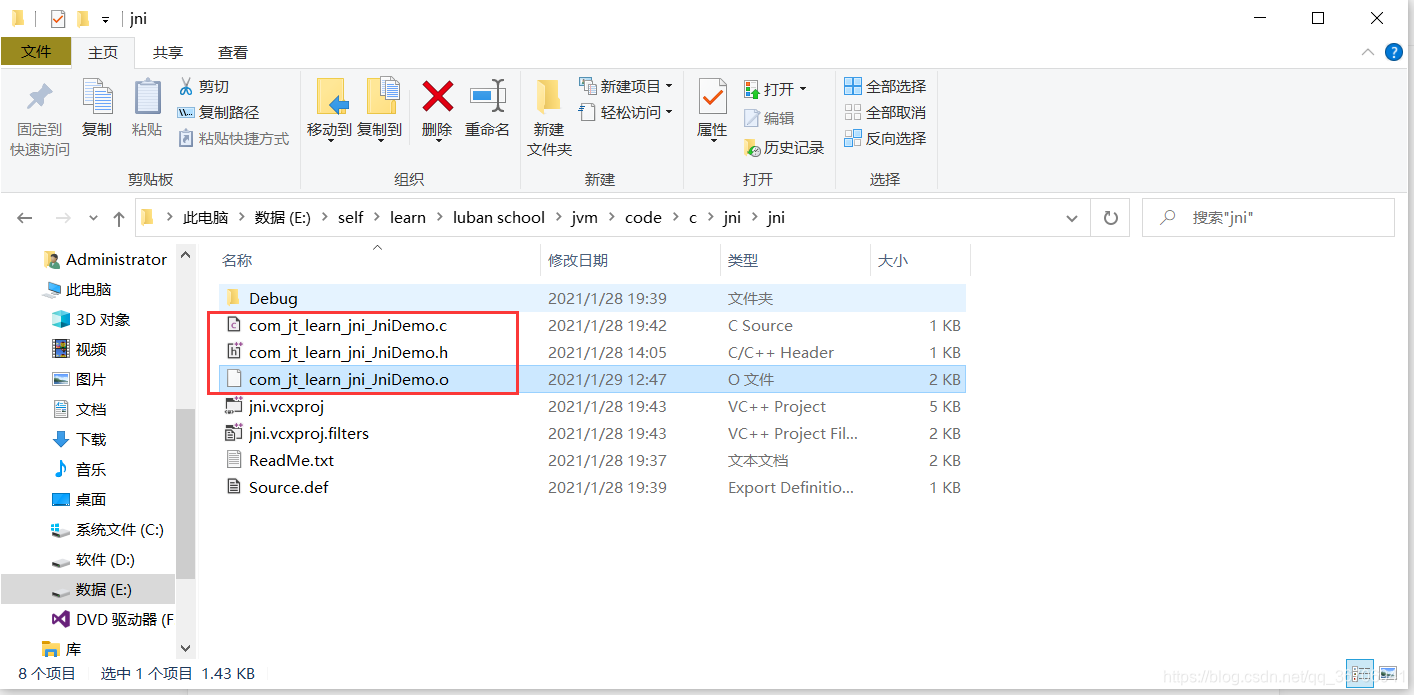Click the red Delete (删除) icon
The image size is (1414, 695).
(x=437, y=97)
